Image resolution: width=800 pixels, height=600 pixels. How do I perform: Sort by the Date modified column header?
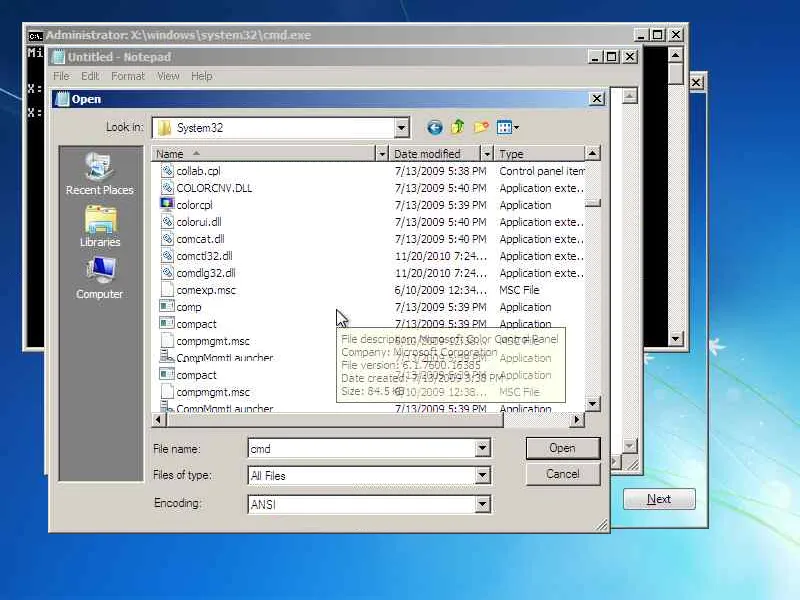coord(435,154)
